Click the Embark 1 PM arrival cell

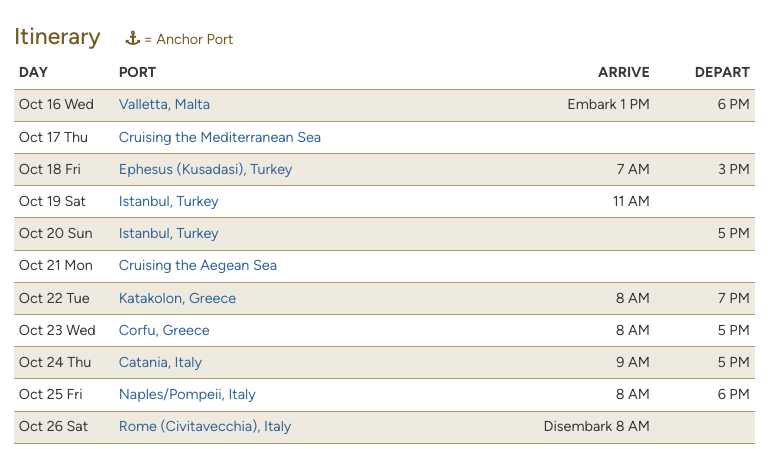608,105
